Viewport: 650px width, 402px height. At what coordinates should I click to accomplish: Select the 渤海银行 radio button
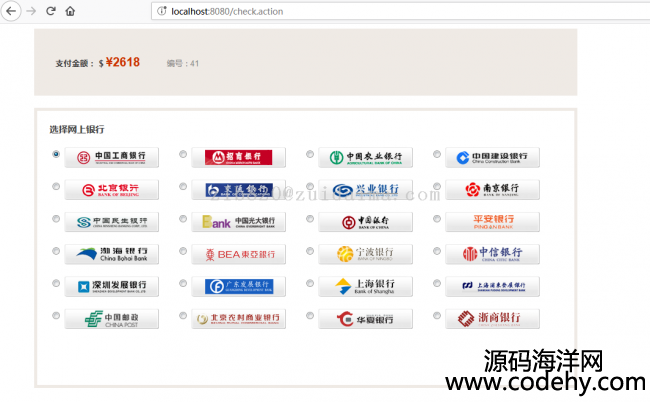coord(56,251)
